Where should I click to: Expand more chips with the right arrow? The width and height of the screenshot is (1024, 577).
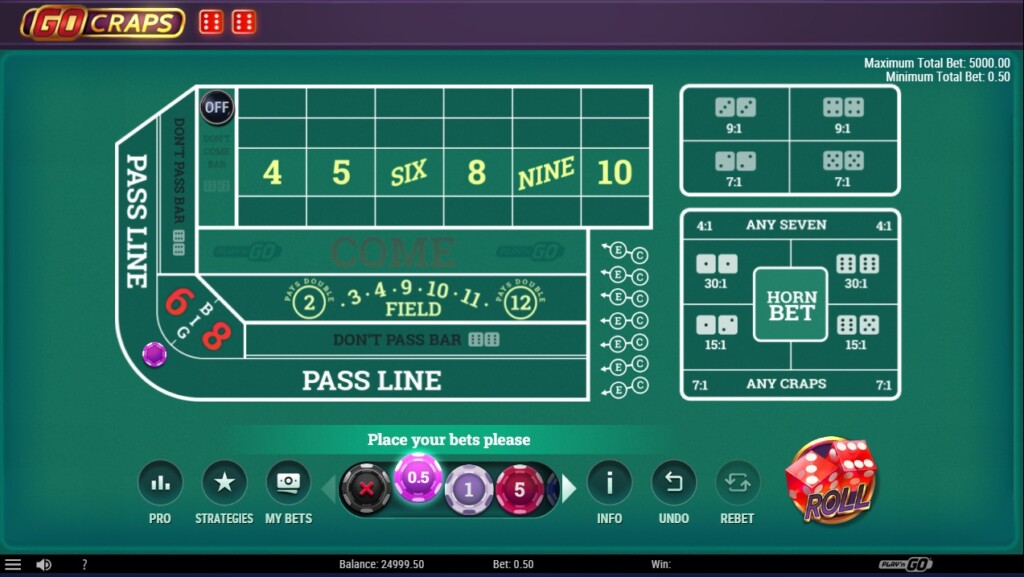[x=567, y=487]
